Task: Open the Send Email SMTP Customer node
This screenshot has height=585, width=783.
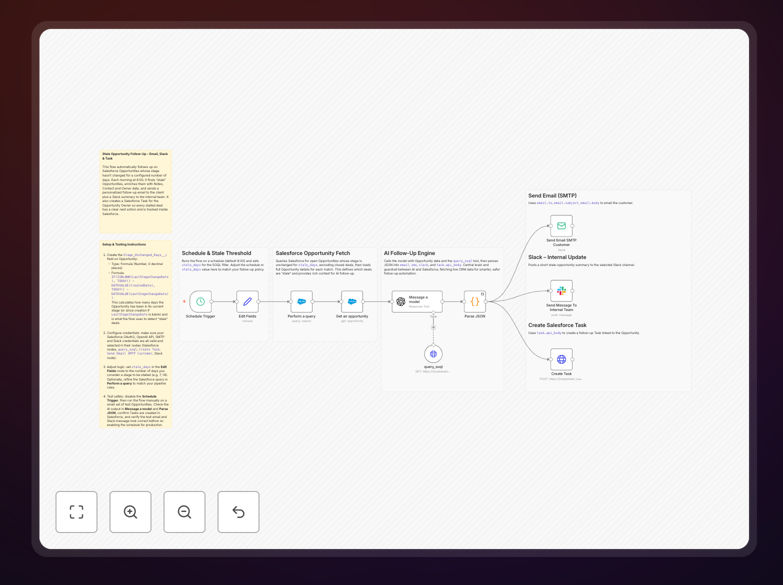Action: click(561, 226)
